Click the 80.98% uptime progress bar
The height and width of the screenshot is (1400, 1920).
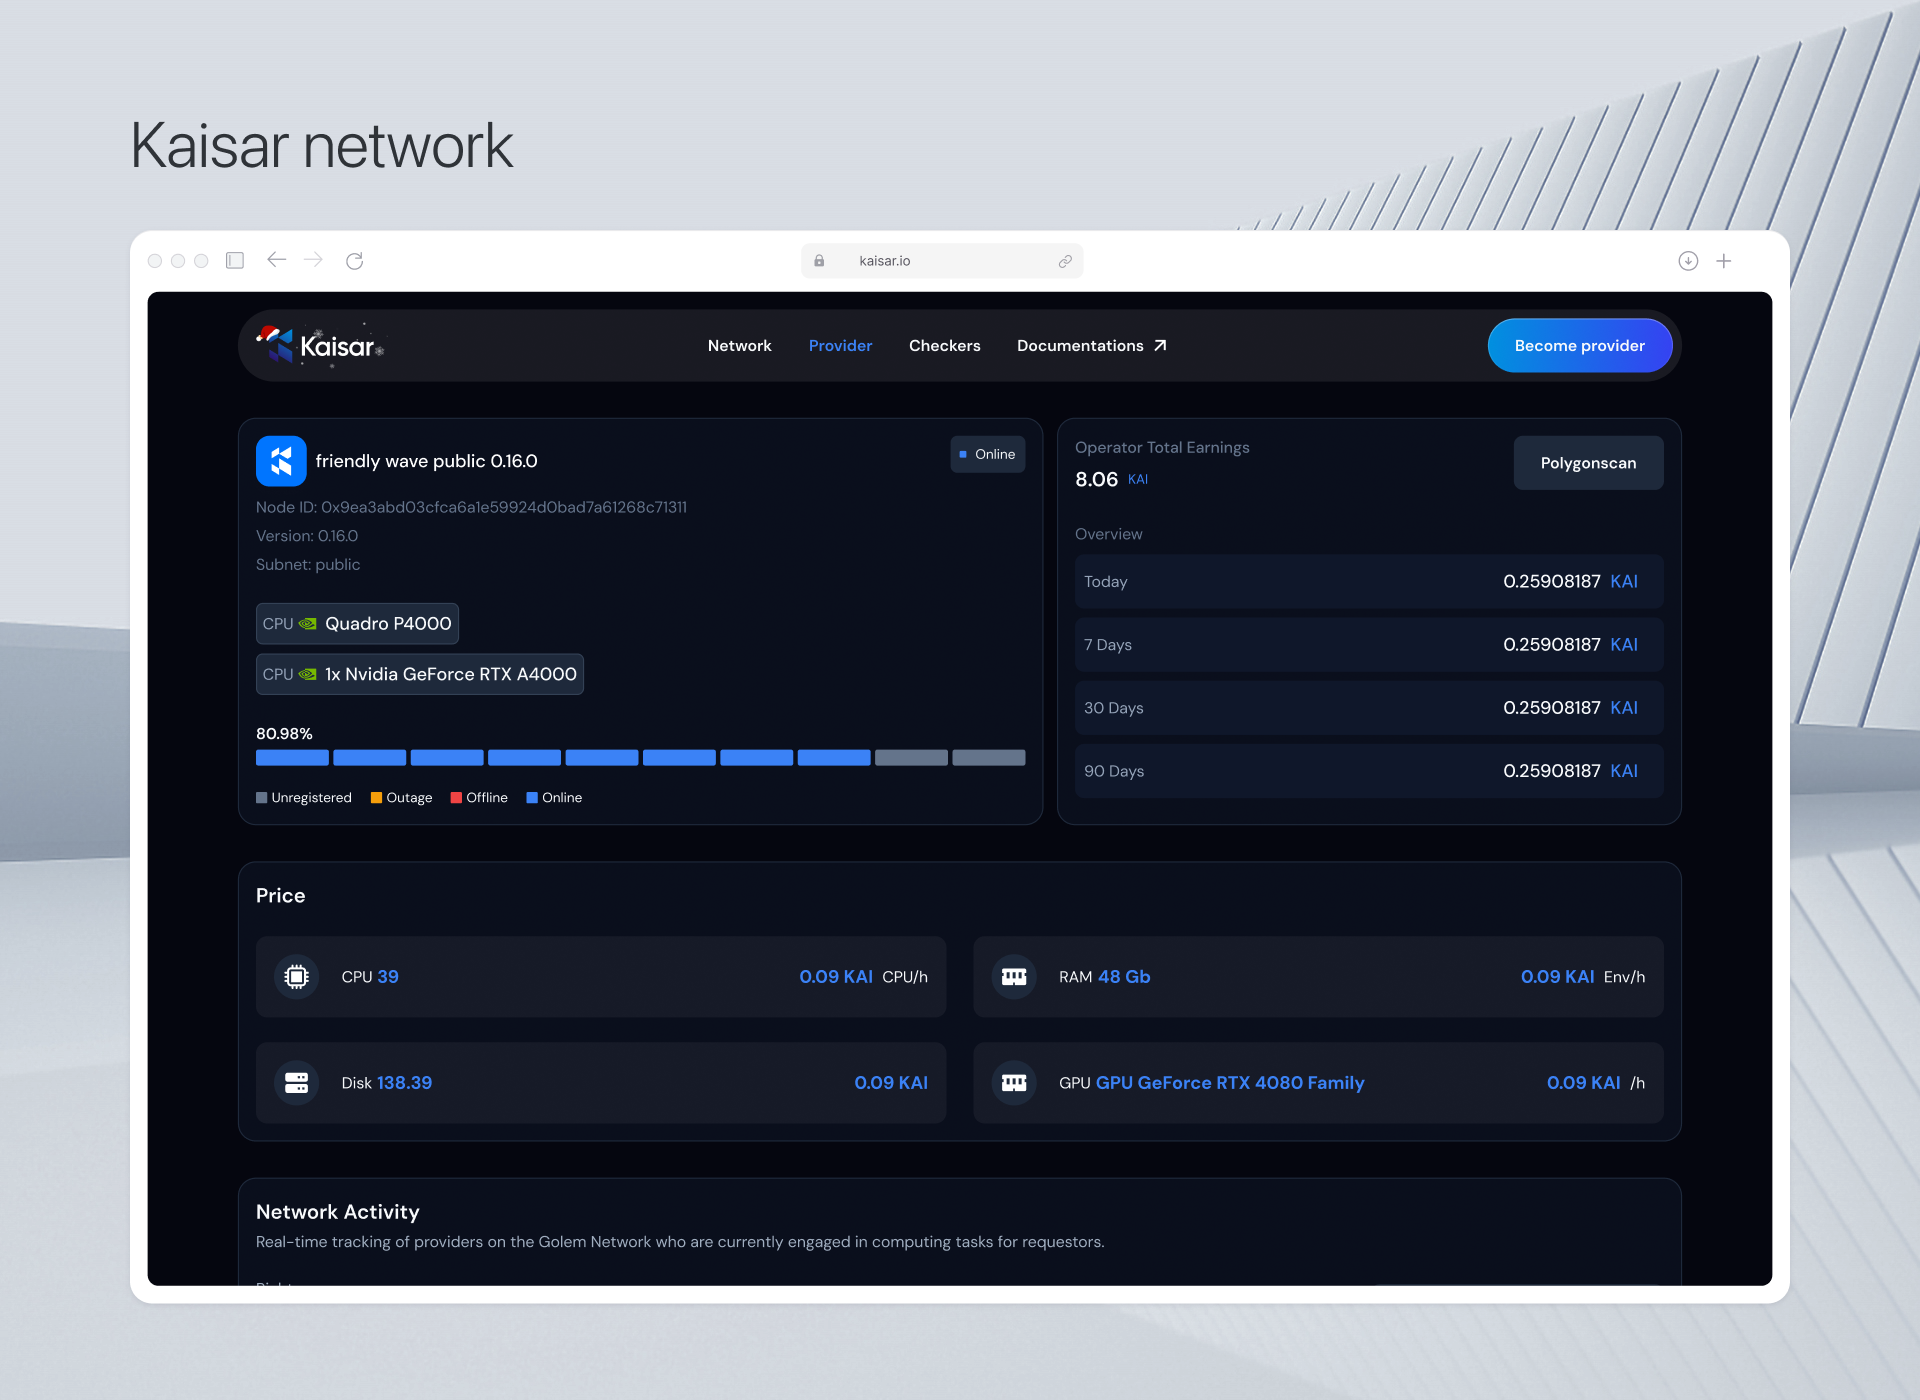click(640, 758)
